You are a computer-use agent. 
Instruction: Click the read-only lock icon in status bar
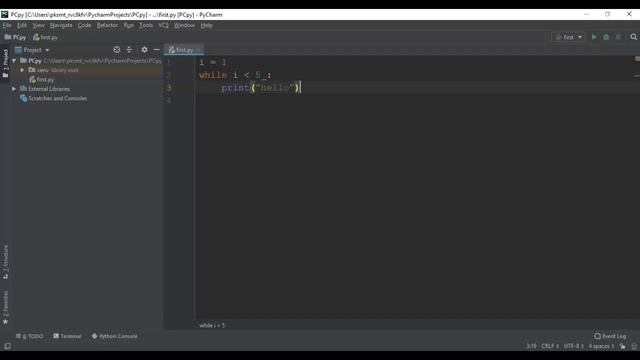tap(622, 346)
